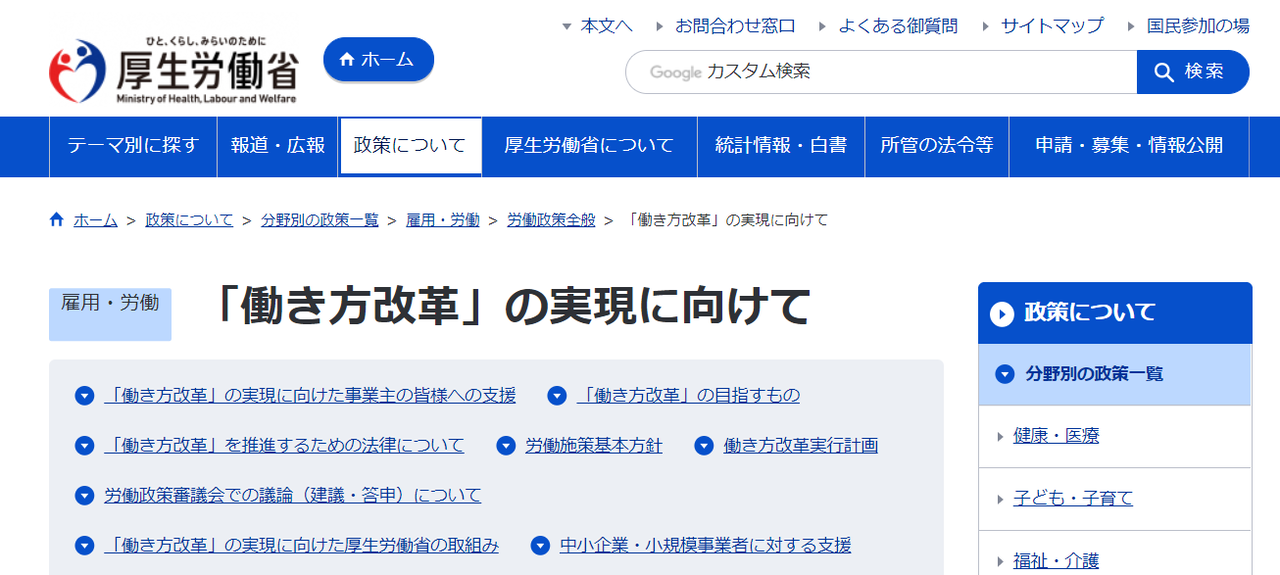Open the お問合わせ窓口 link
The width and height of the screenshot is (1280, 575).
click(735, 26)
